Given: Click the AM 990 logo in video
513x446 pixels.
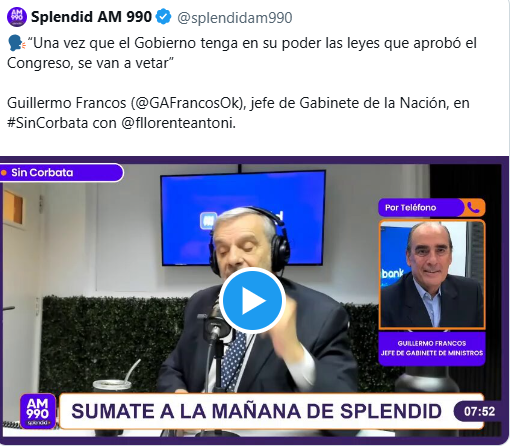Looking at the screenshot, I should tap(38, 411).
